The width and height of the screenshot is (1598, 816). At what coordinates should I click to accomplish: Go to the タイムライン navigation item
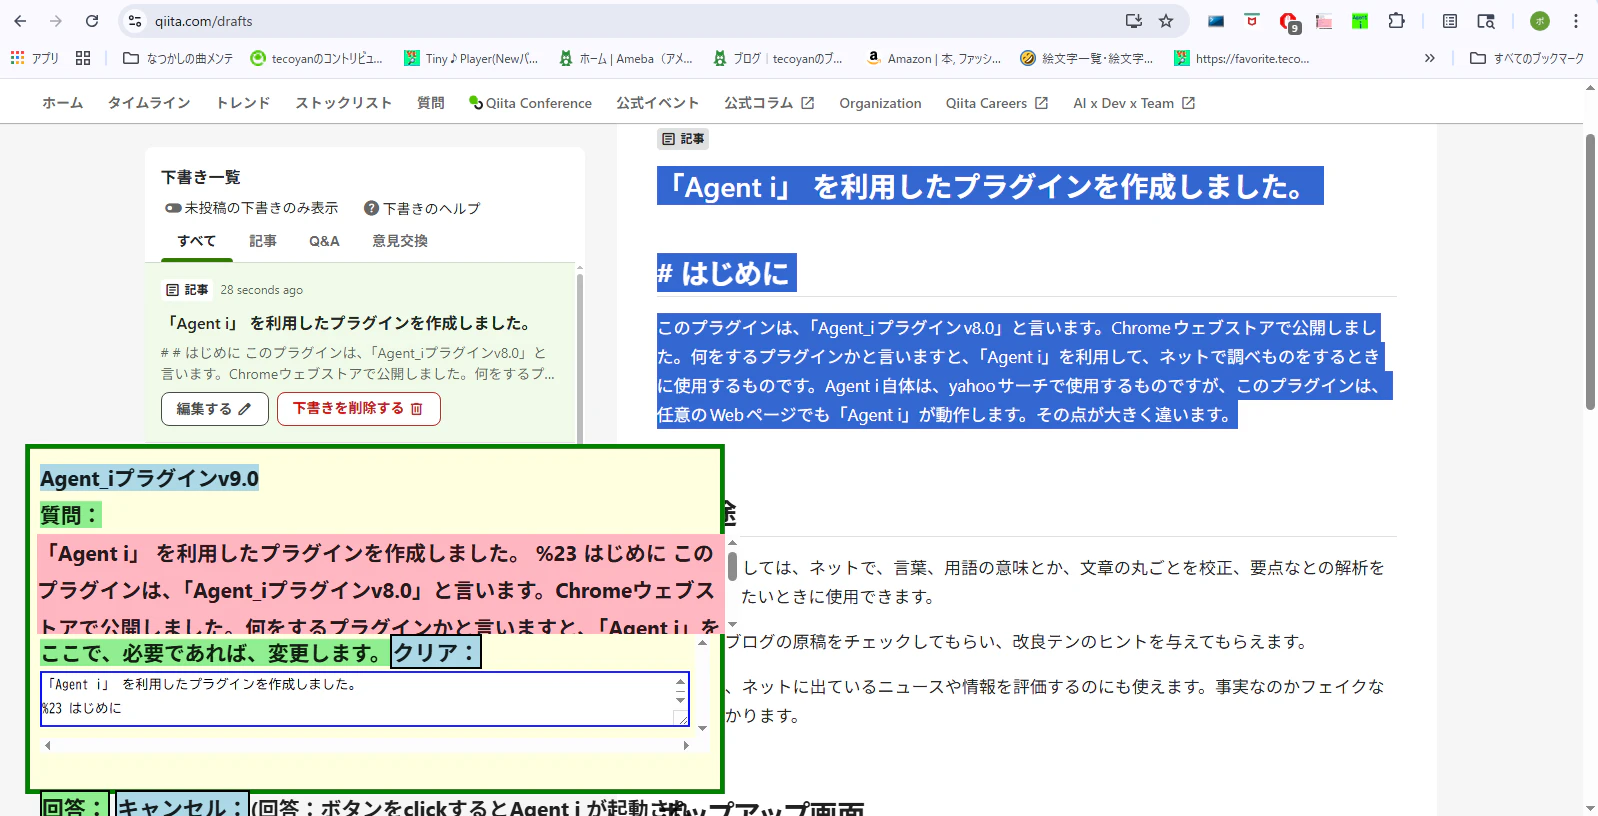coord(149,103)
